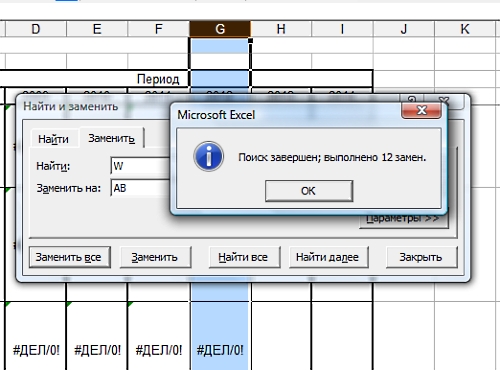
Task: Focus the Заменить на input field
Action: pyautogui.click(x=140, y=188)
